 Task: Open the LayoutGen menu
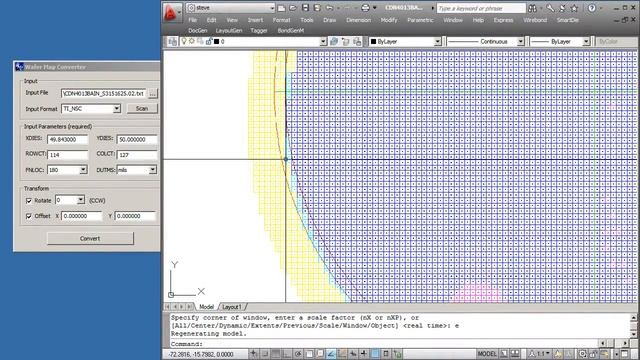(x=229, y=31)
